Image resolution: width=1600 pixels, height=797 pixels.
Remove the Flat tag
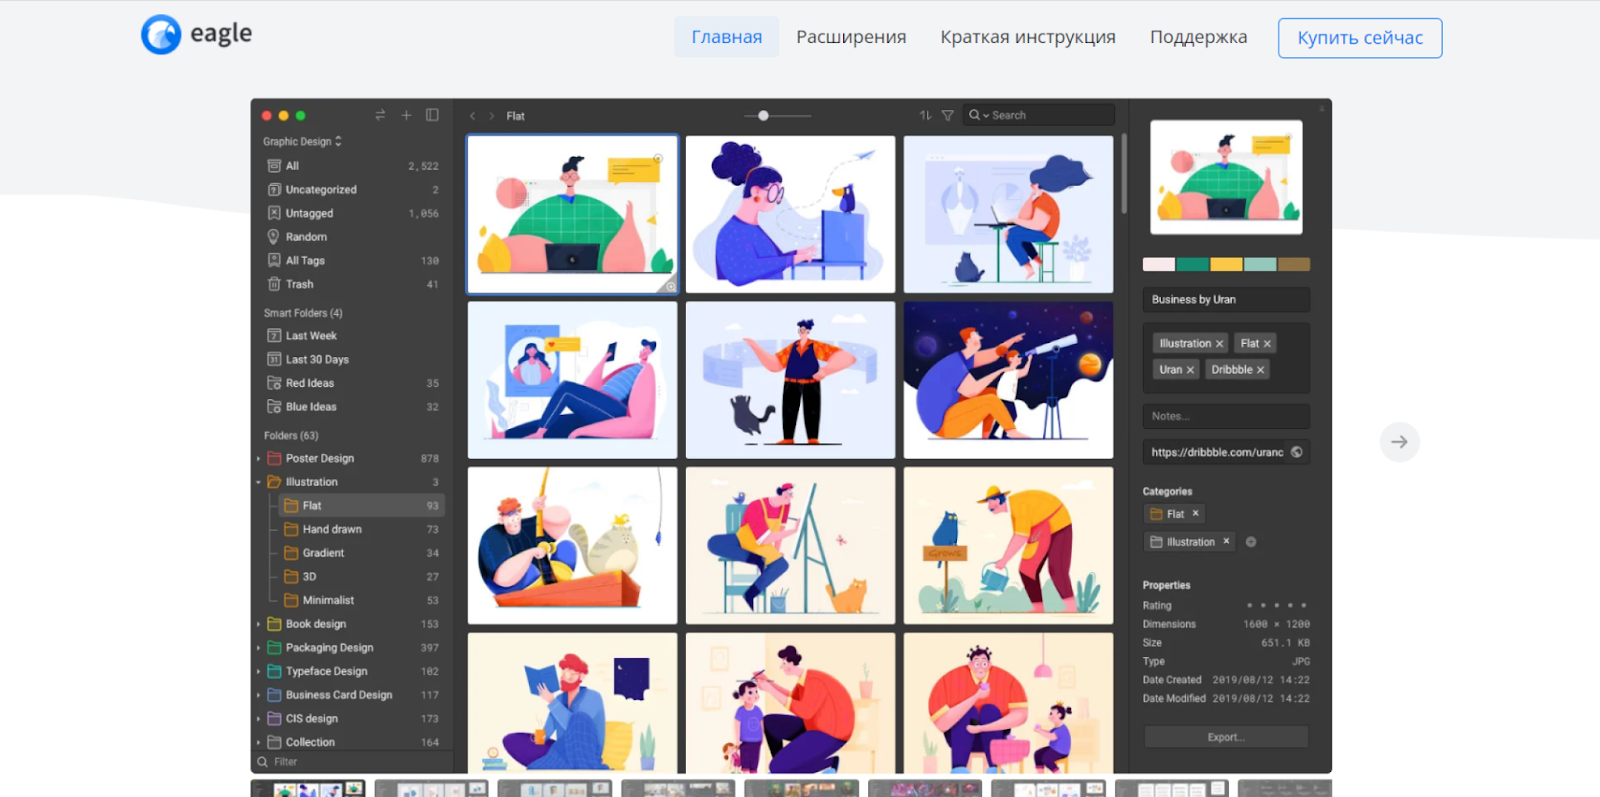(1267, 344)
